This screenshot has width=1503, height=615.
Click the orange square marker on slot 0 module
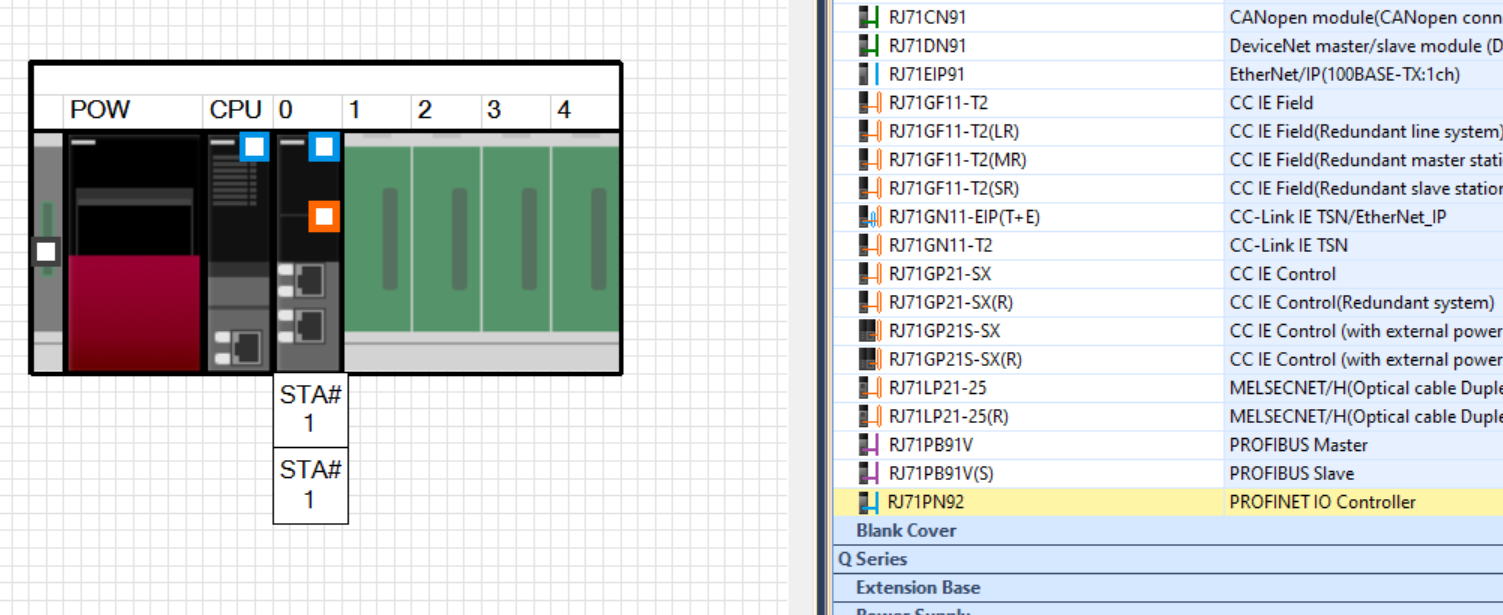pyautogui.click(x=323, y=216)
